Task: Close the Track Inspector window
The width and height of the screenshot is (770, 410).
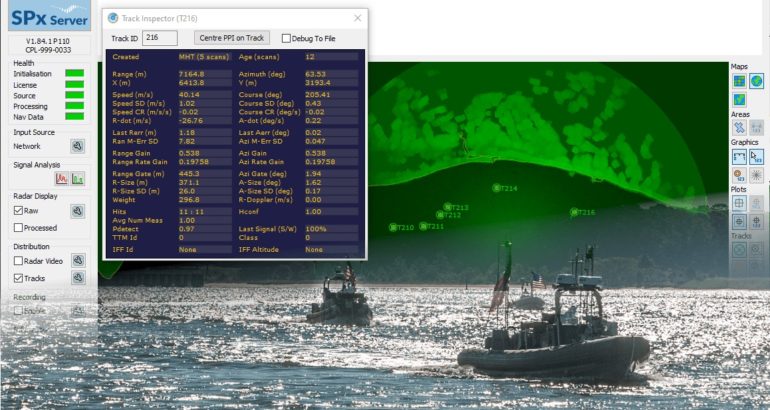Action: coord(358,18)
